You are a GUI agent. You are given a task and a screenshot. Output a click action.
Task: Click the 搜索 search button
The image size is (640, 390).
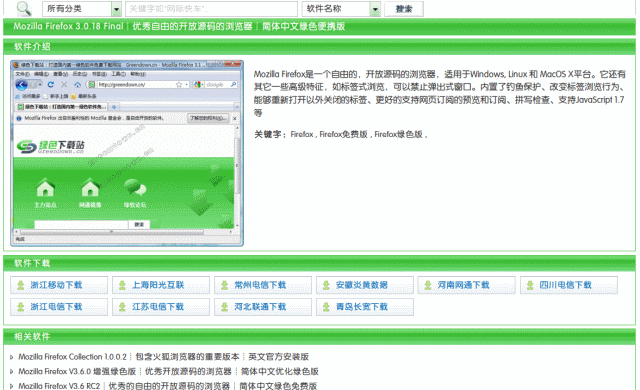[x=404, y=9]
